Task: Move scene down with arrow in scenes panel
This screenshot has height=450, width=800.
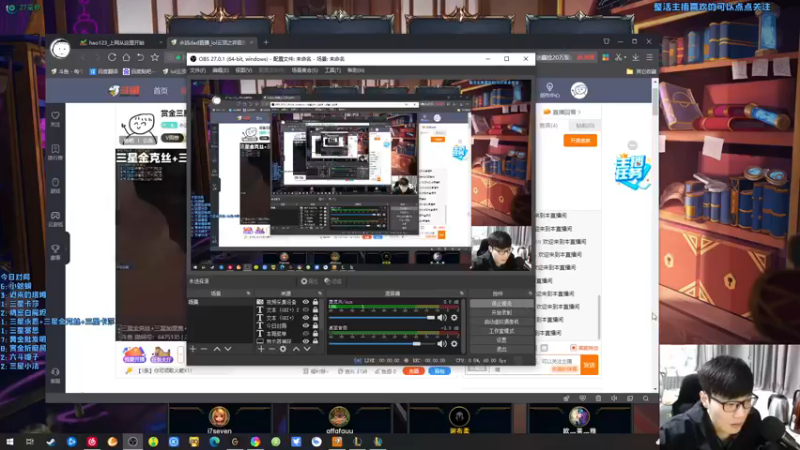Action: [228, 349]
